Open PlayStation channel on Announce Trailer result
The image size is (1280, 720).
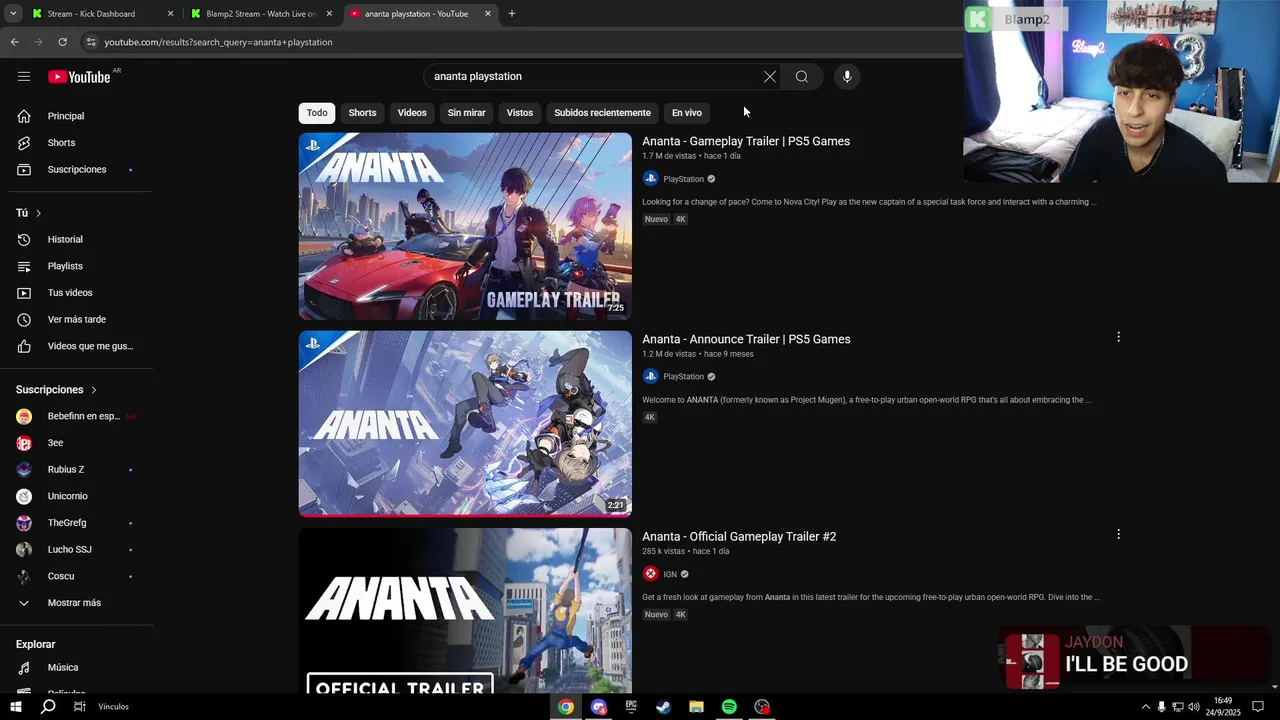point(683,377)
